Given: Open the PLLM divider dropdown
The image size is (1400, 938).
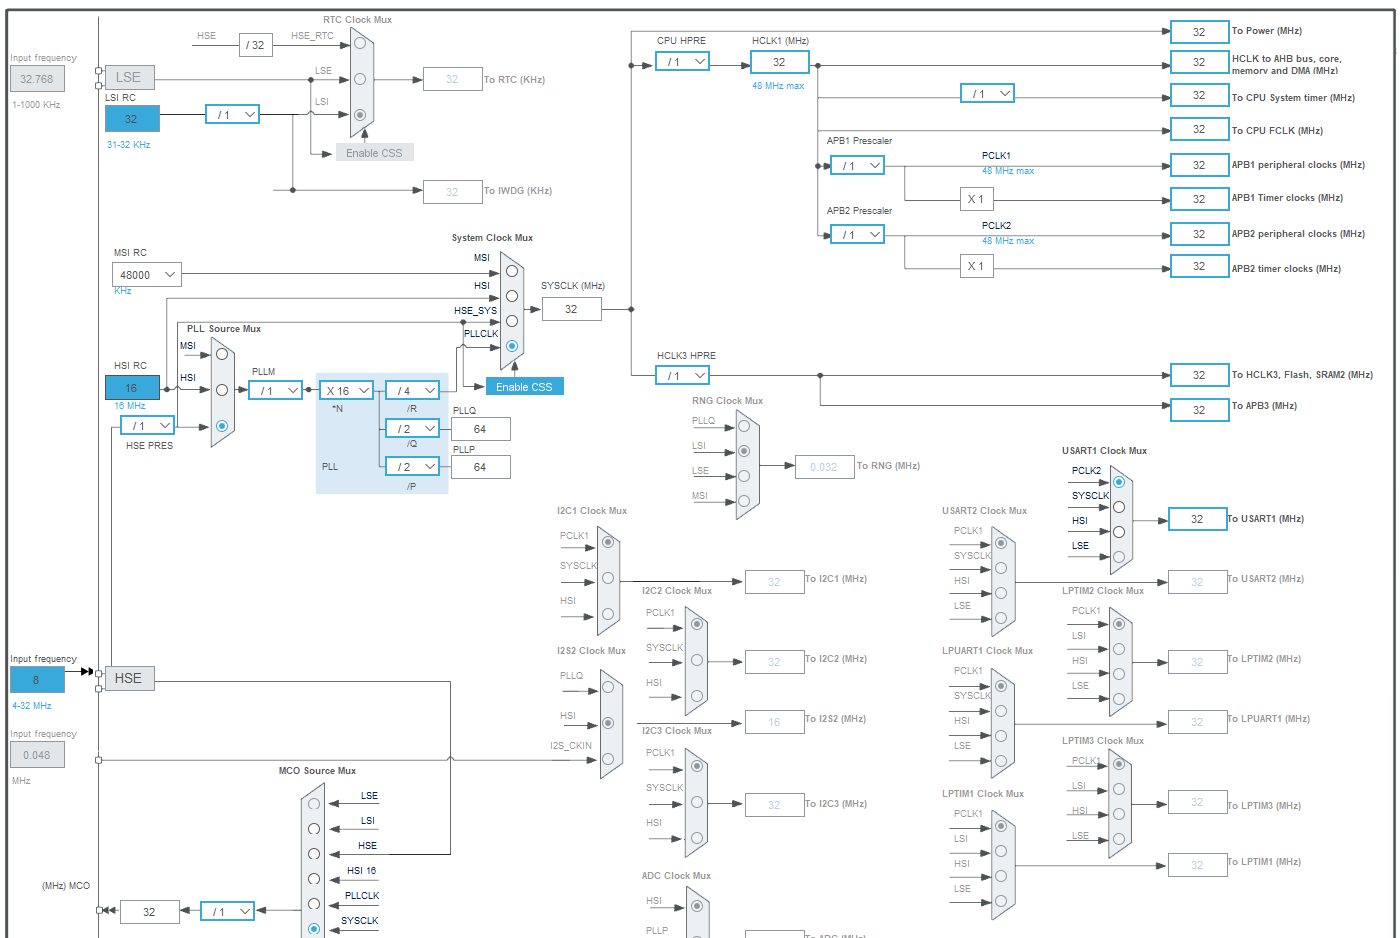Looking at the screenshot, I should coord(275,390).
